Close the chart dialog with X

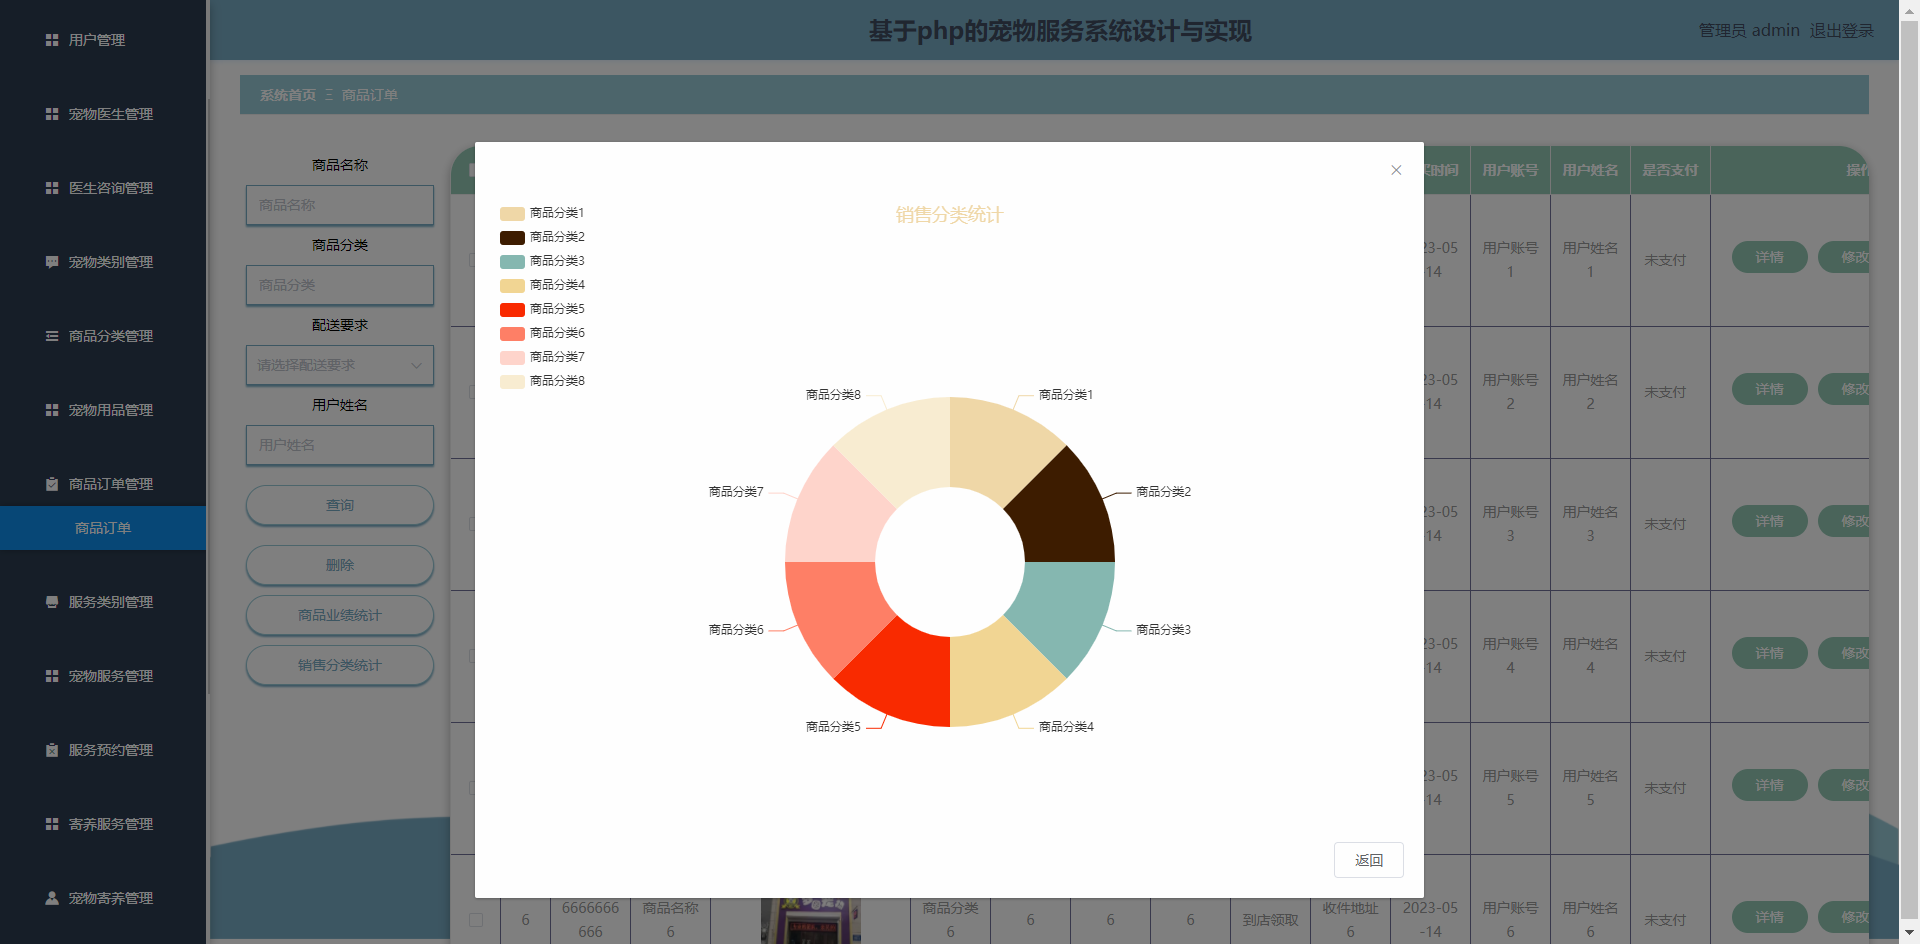1396,170
